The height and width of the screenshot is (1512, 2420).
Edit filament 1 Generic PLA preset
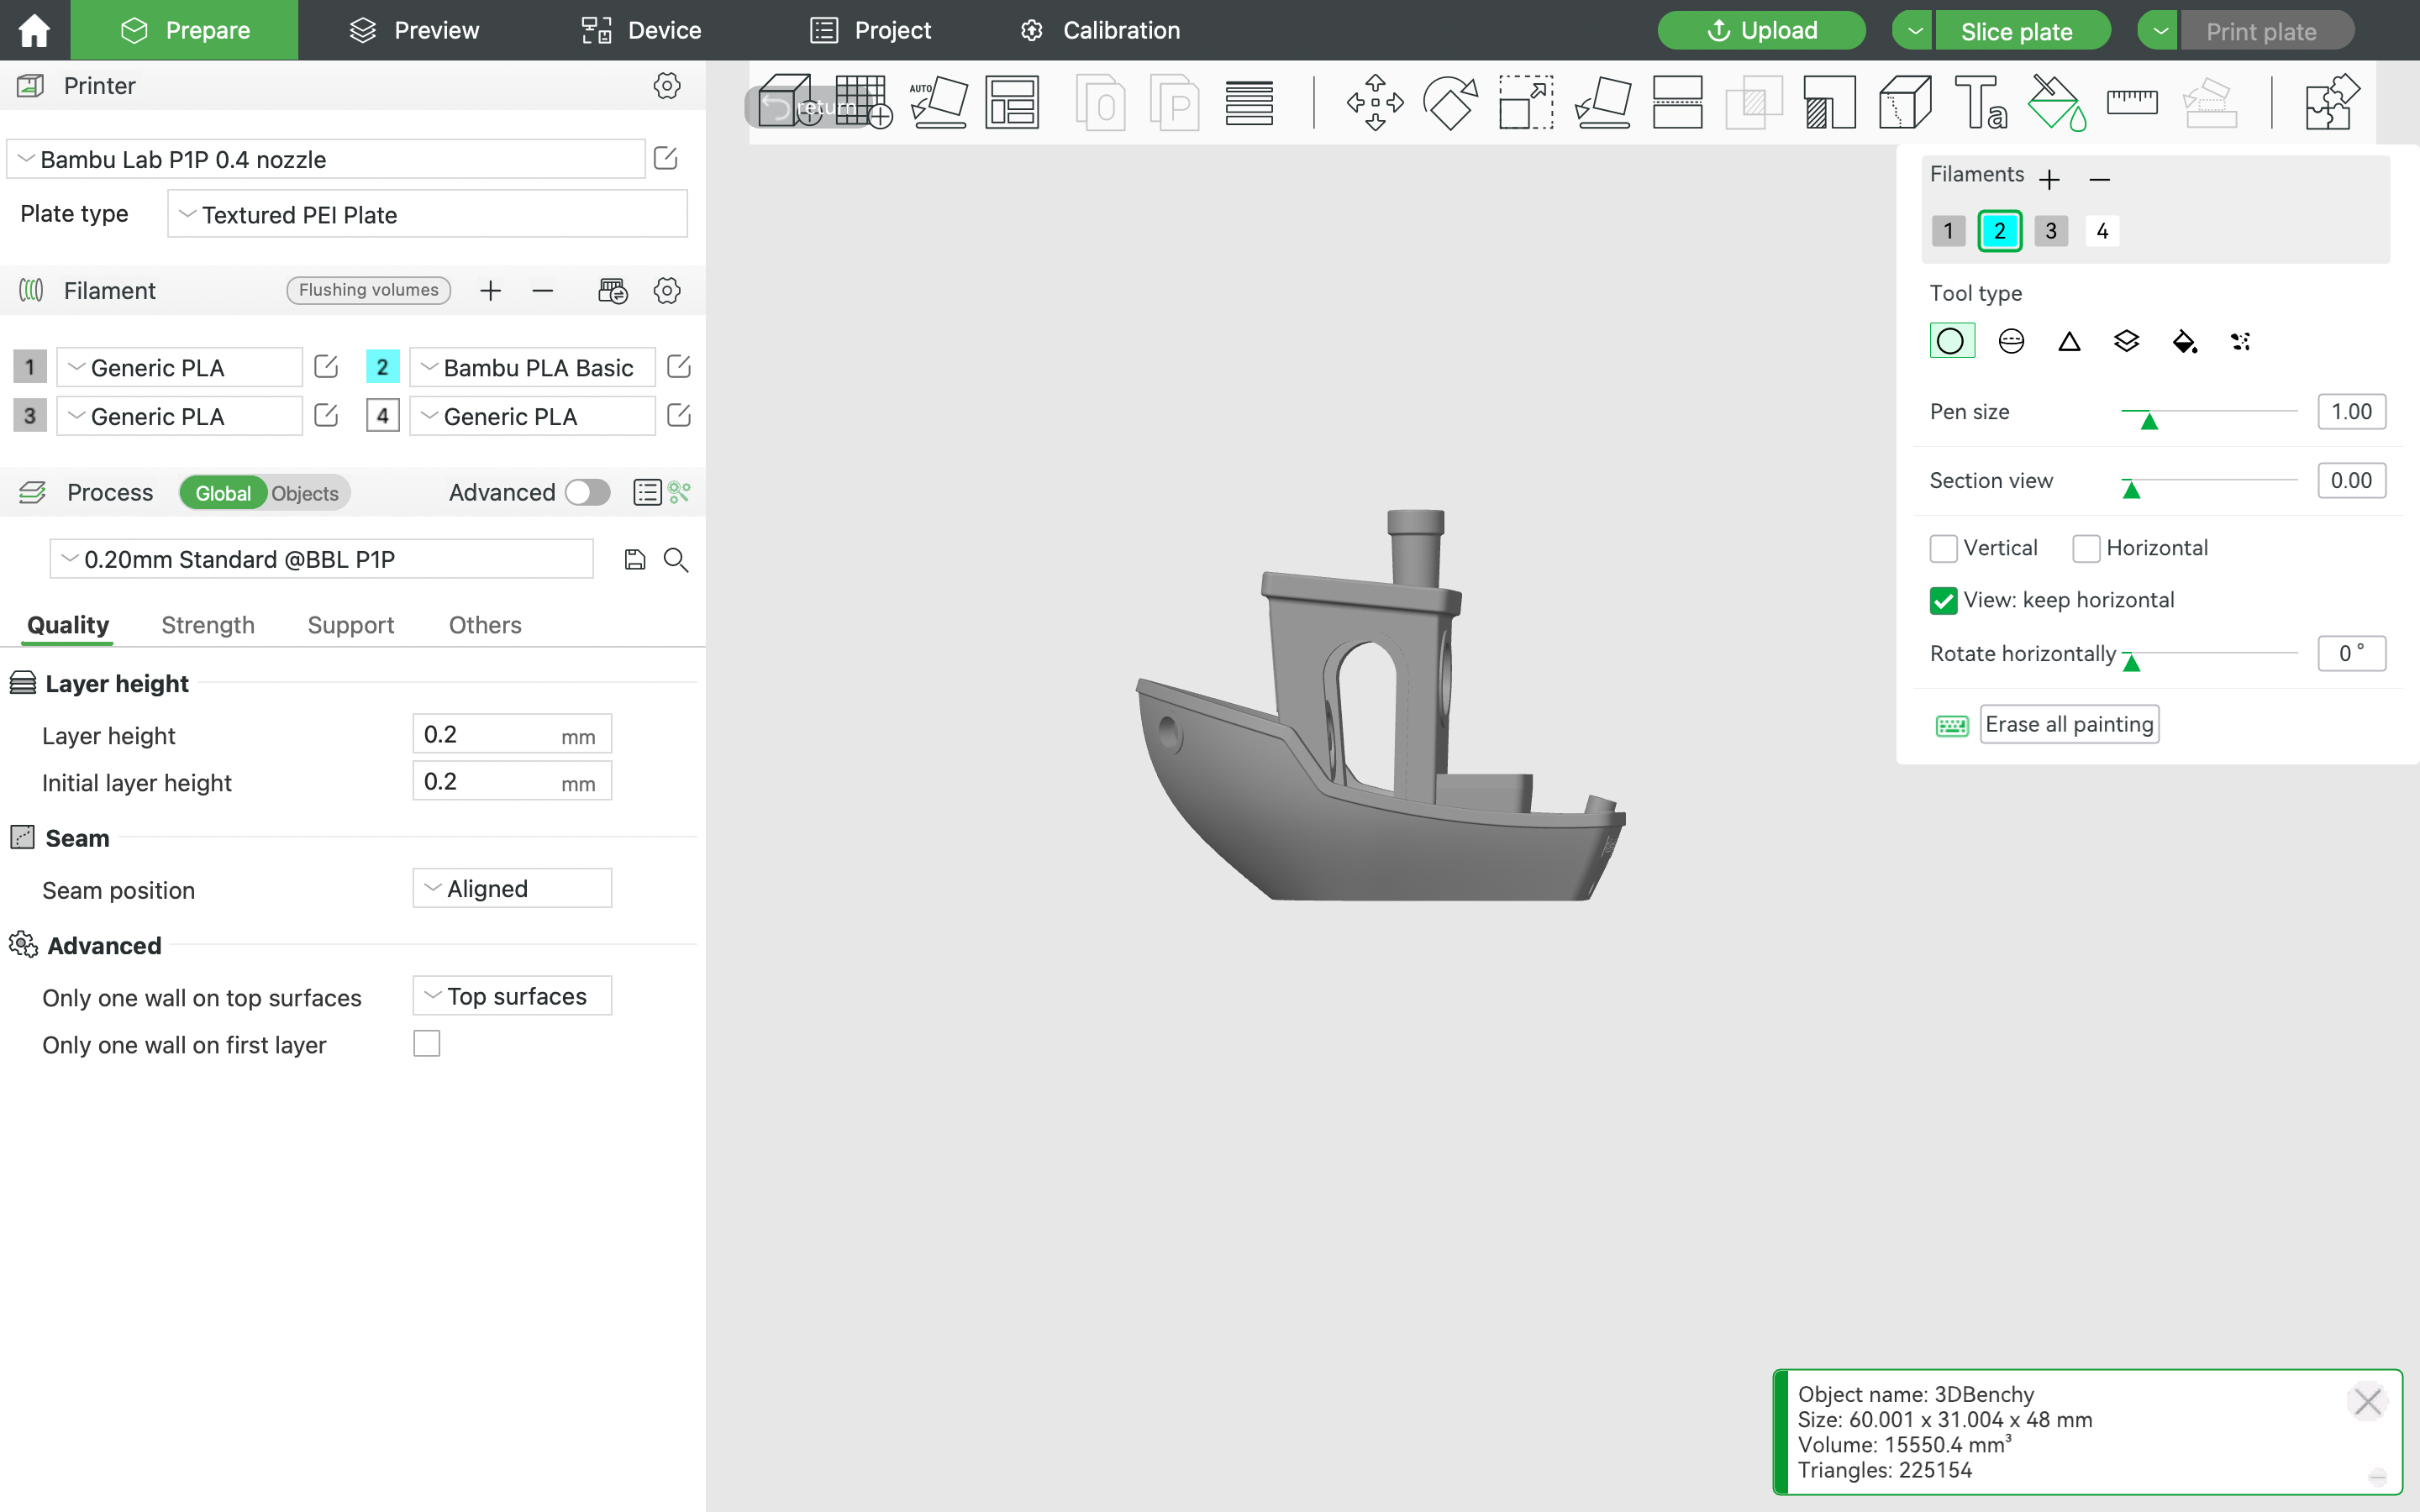[326, 366]
